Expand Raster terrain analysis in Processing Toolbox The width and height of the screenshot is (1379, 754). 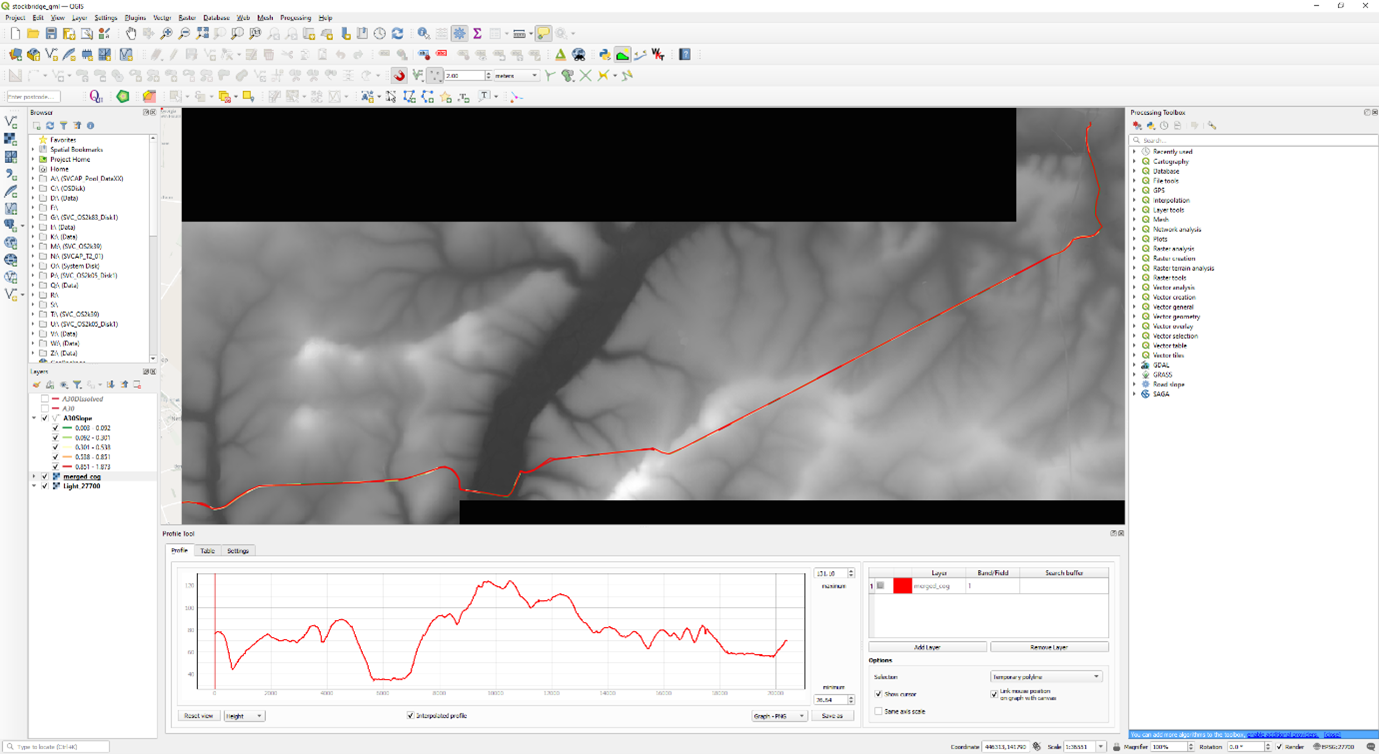point(1135,268)
